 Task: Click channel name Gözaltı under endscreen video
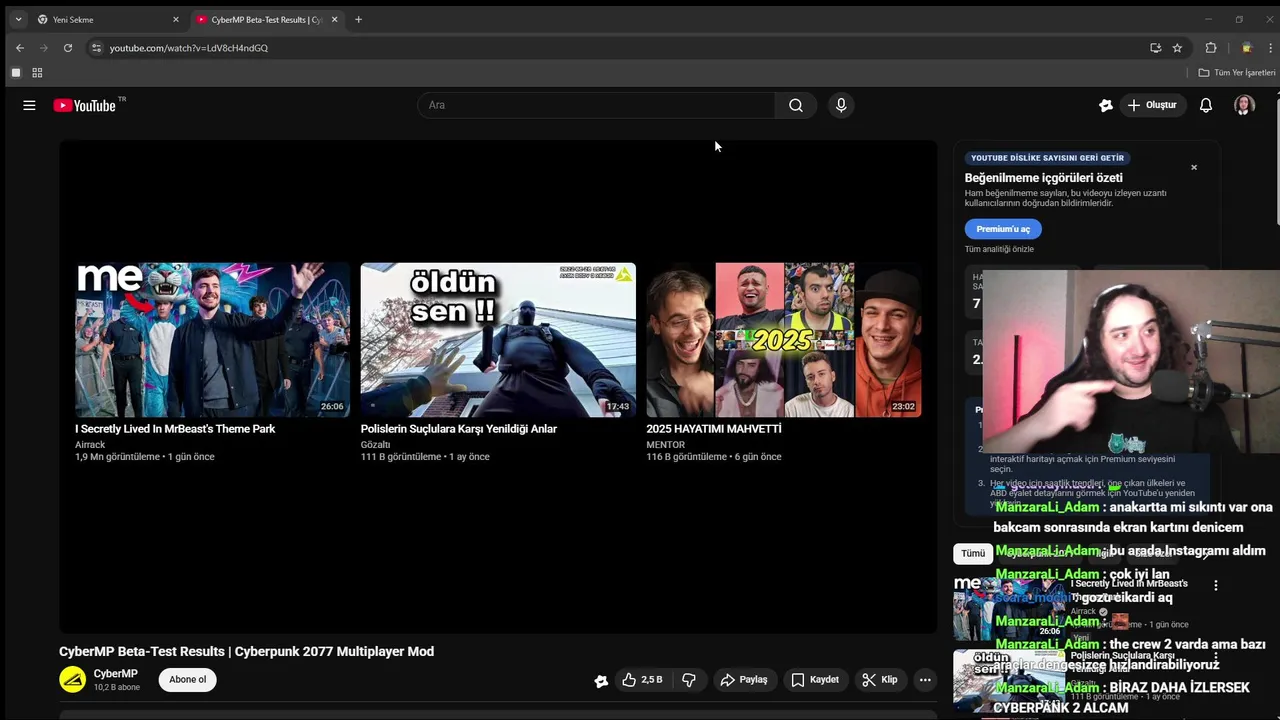[x=376, y=445]
